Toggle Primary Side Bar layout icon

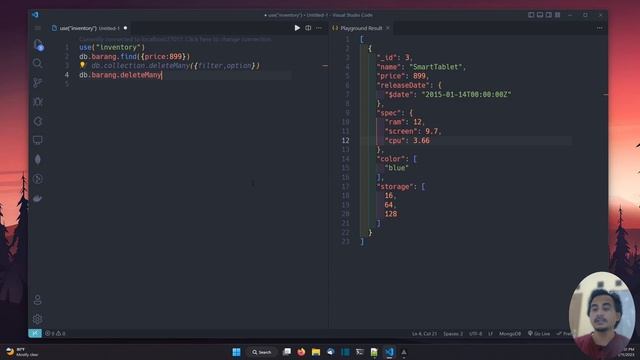(531, 15)
